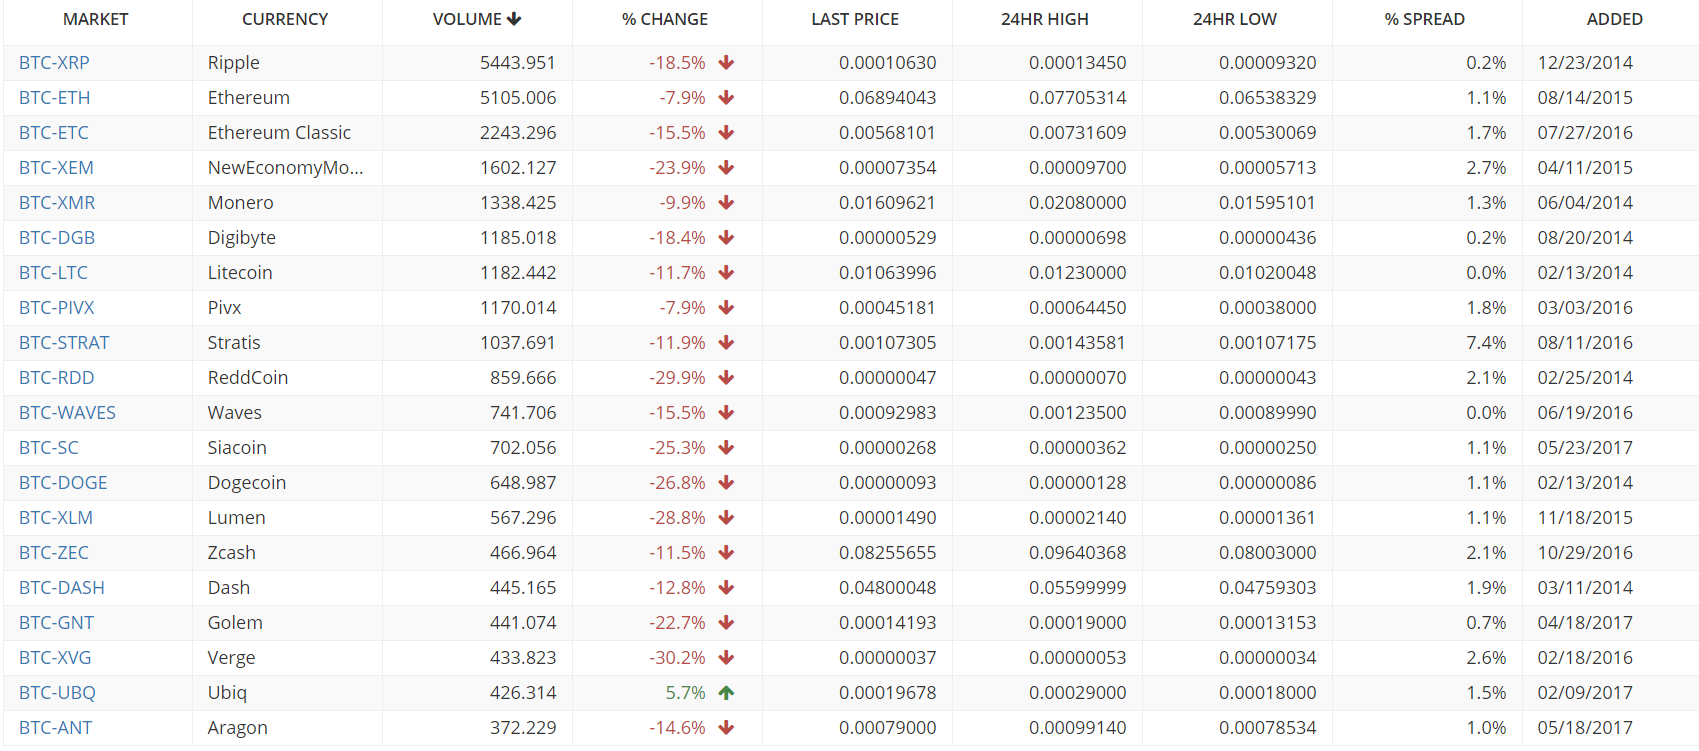Sort by the 24HR HIGH column header
The width and height of the screenshot is (1699, 751).
[1045, 19]
